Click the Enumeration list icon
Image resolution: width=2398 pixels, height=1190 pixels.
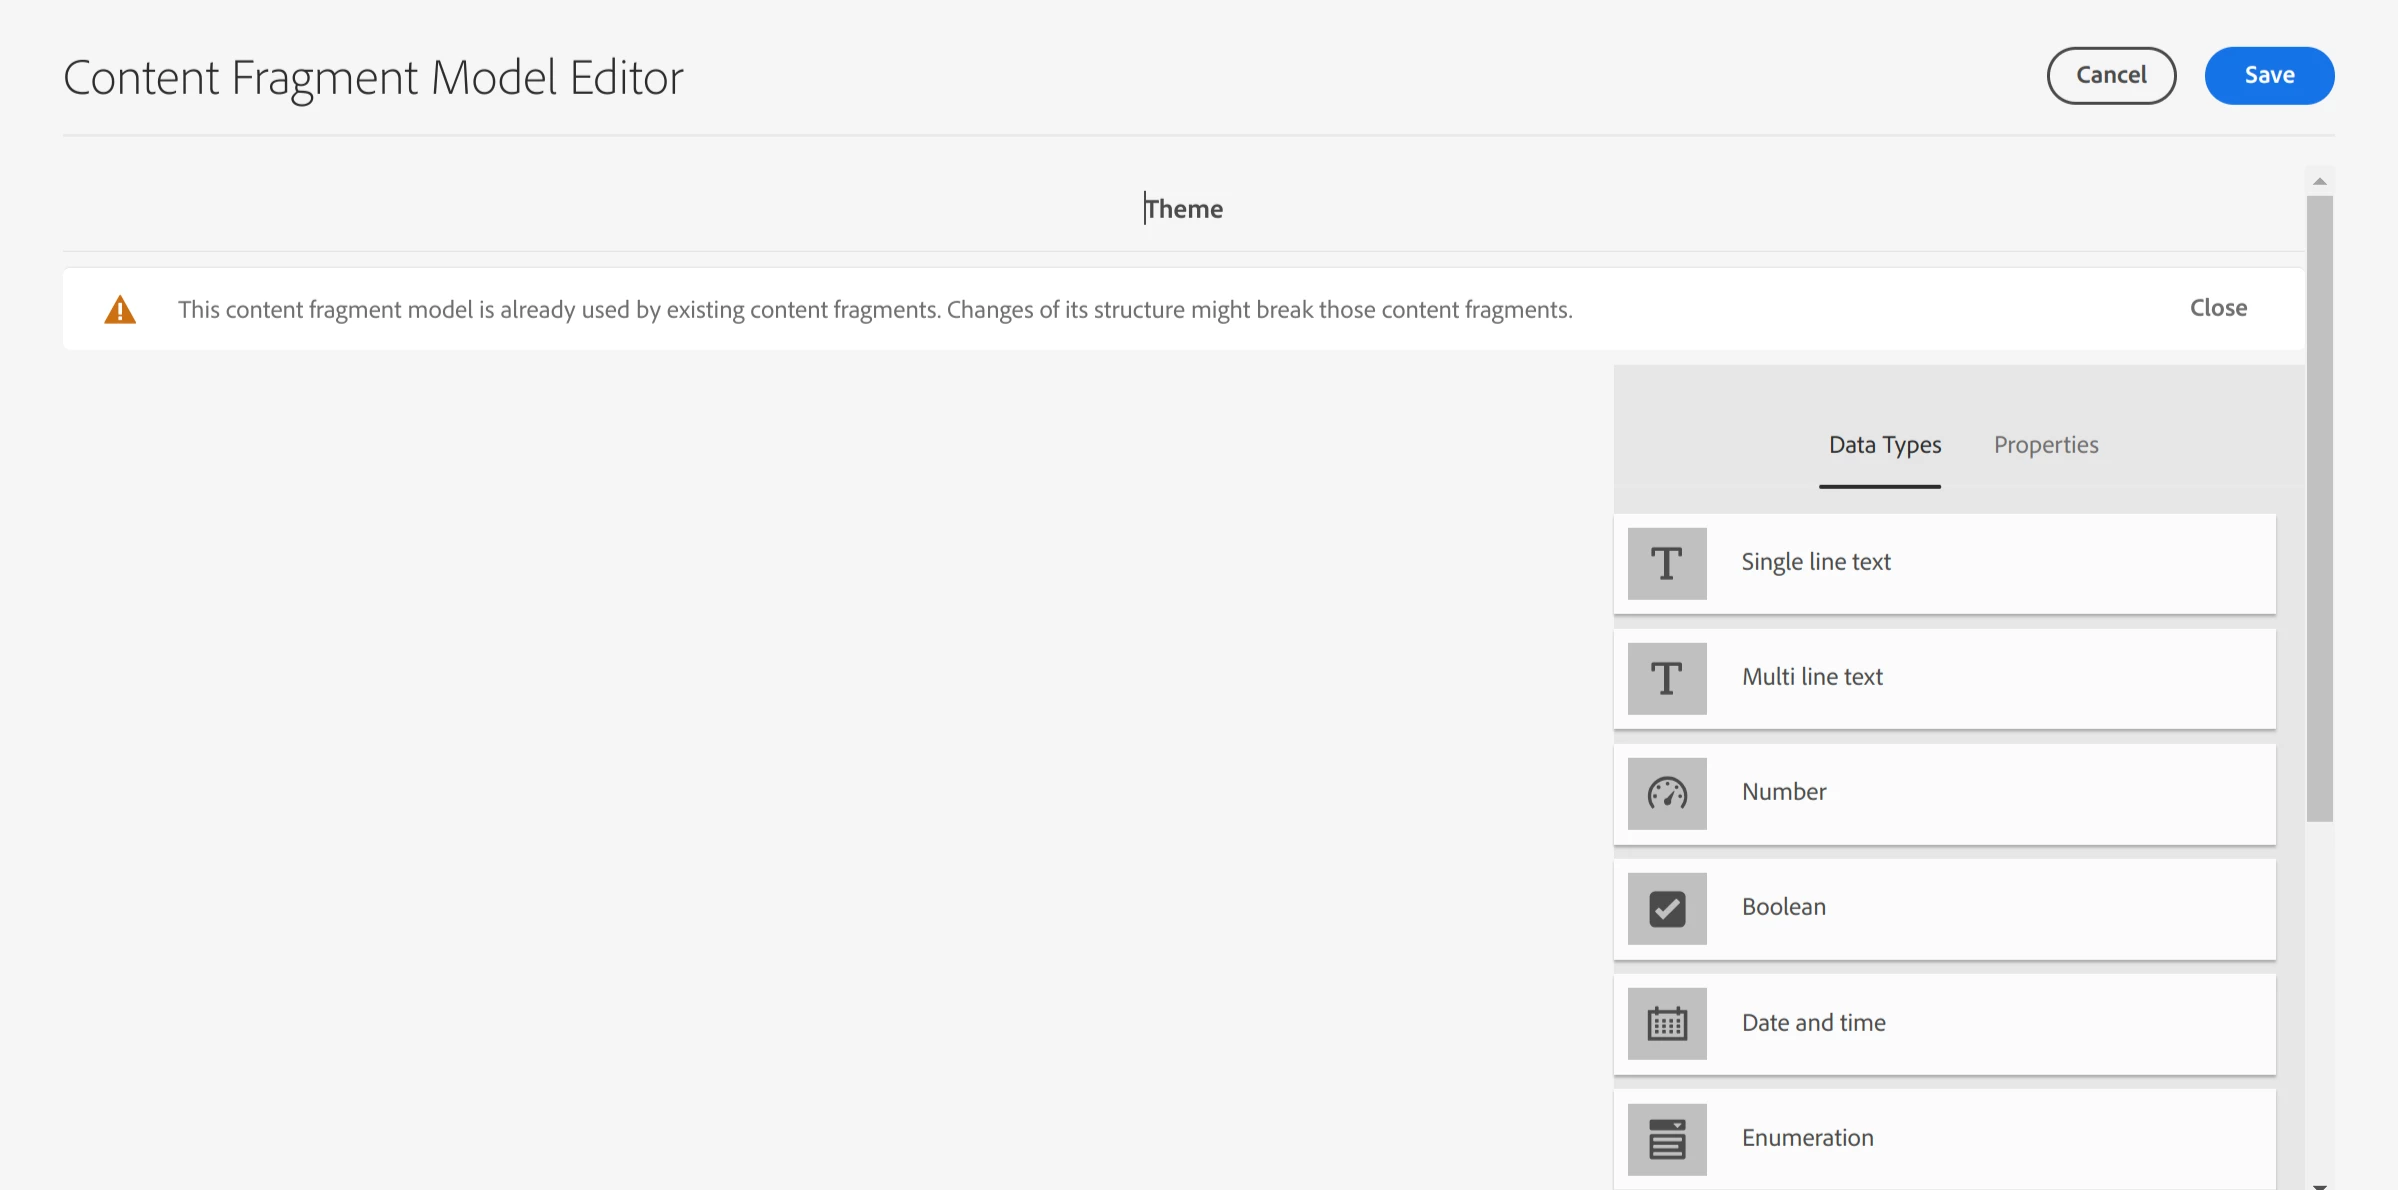(1666, 1139)
